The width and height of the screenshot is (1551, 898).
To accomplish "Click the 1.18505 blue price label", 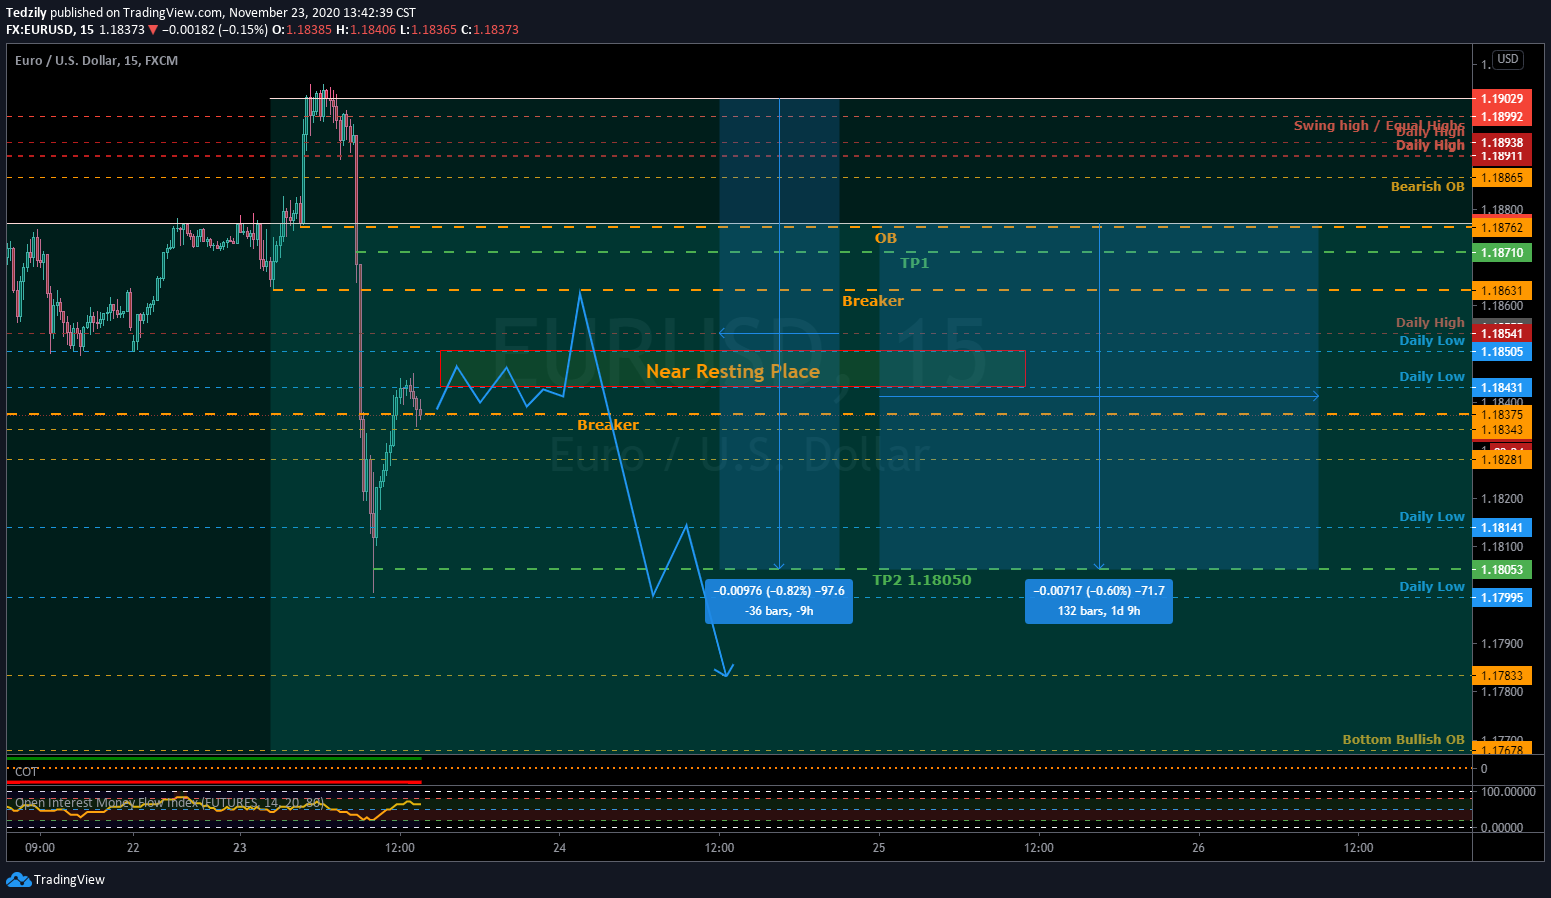I will pyautogui.click(x=1502, y=352).
